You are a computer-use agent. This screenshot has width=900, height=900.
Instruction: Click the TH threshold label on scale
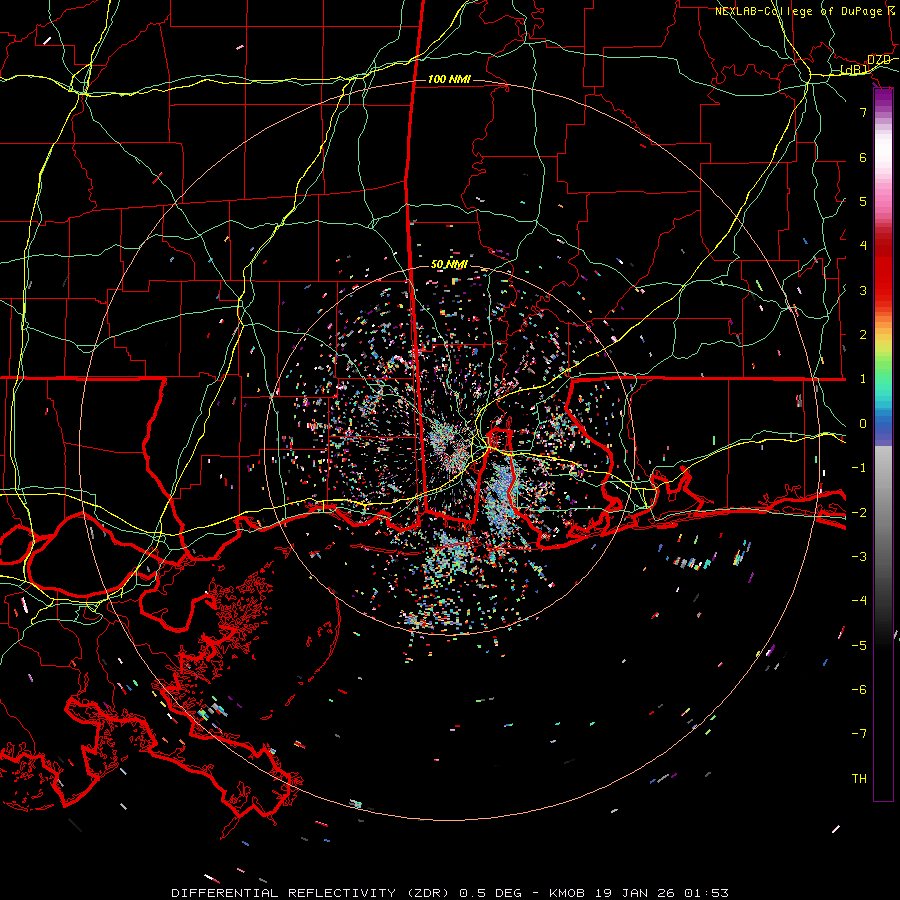point(859,779)
